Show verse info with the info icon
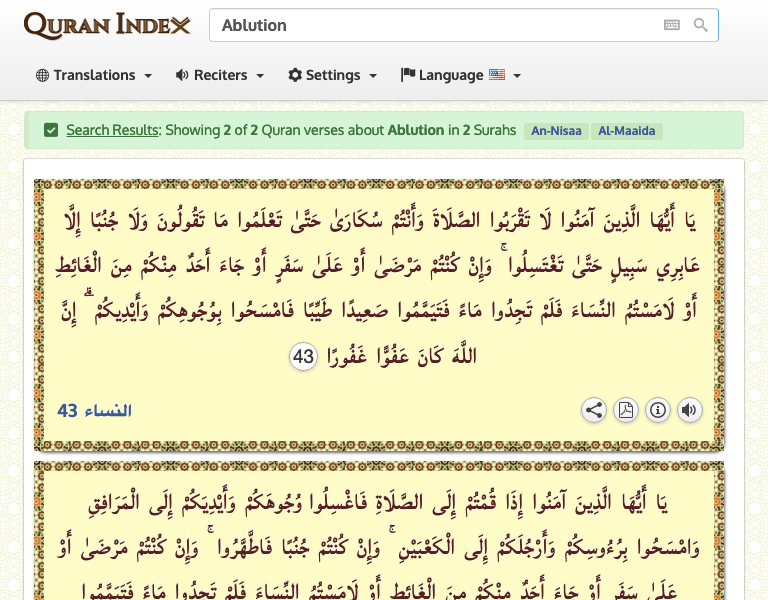This screenshot has height=600, width=768. 658,410
